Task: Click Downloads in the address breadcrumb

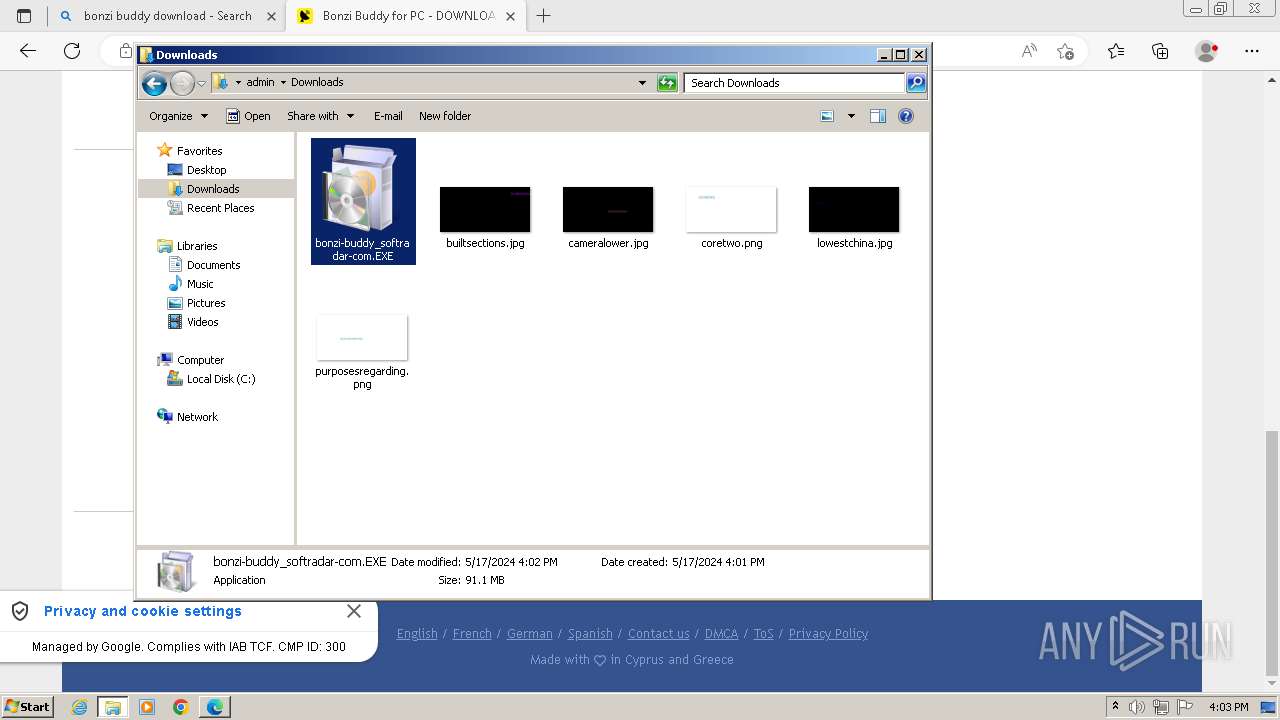Action: point(317,82)
